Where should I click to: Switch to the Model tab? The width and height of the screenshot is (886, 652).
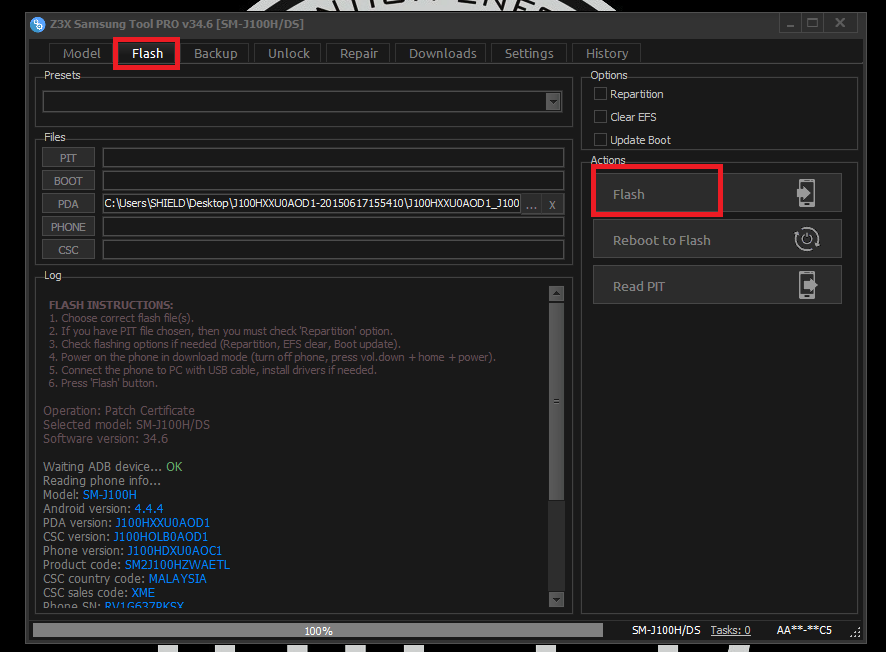pos(81,53)
